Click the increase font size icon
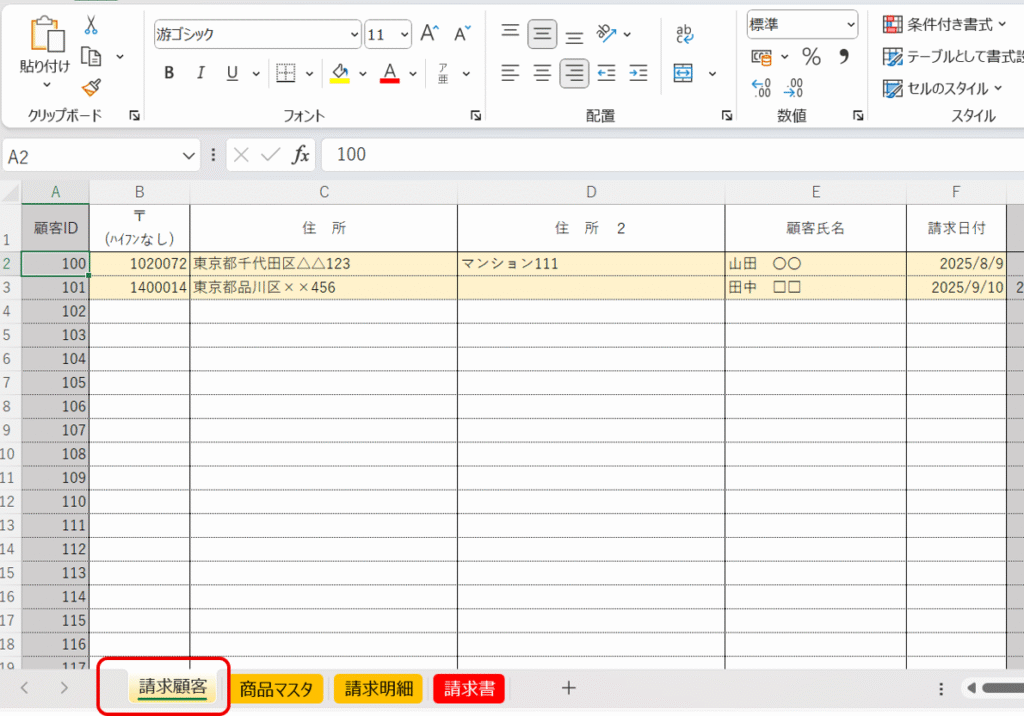The height and width of the screenshot is (716, 1024). 429,34
